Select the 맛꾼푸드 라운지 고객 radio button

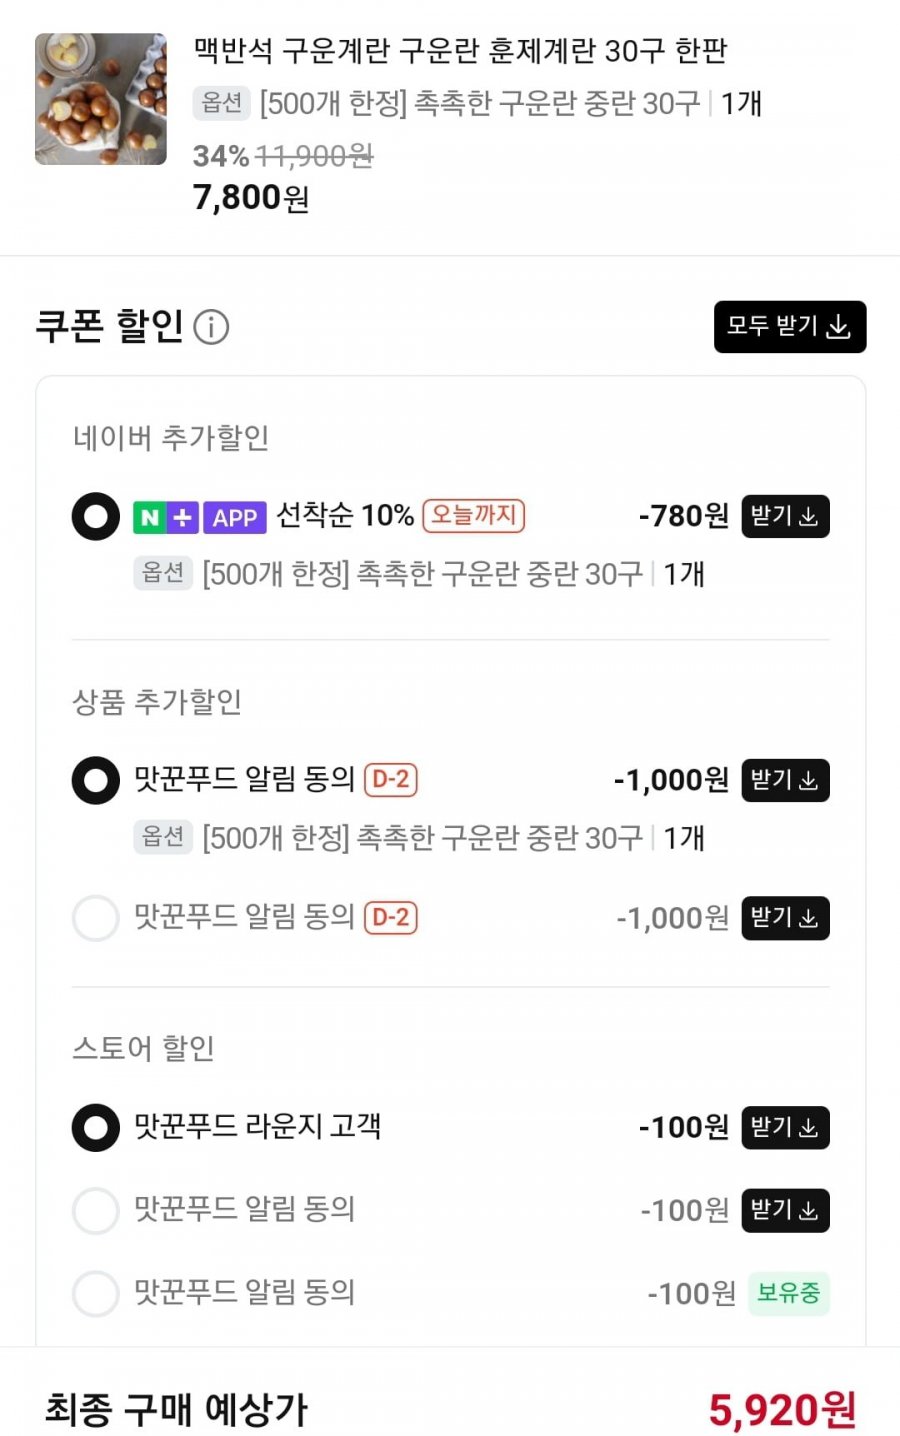coord(96,1128)
